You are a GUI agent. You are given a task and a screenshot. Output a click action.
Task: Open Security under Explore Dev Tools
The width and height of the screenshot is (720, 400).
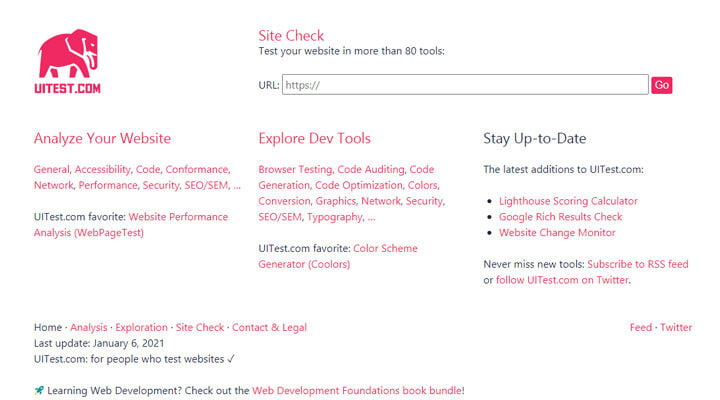pyautogui.click(x=424, y=201)
